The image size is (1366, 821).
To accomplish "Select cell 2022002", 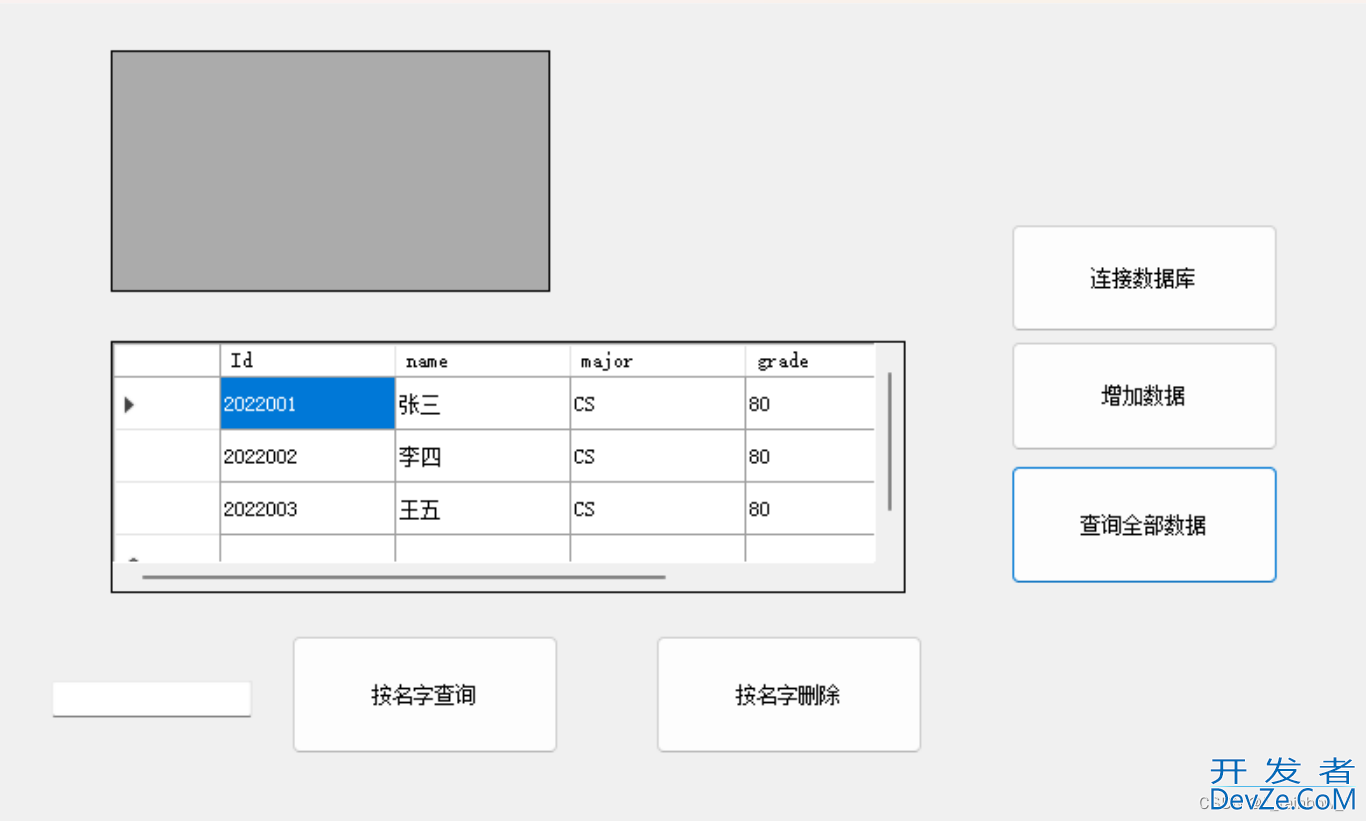I will pyautogui.click(x=308, y=456).
